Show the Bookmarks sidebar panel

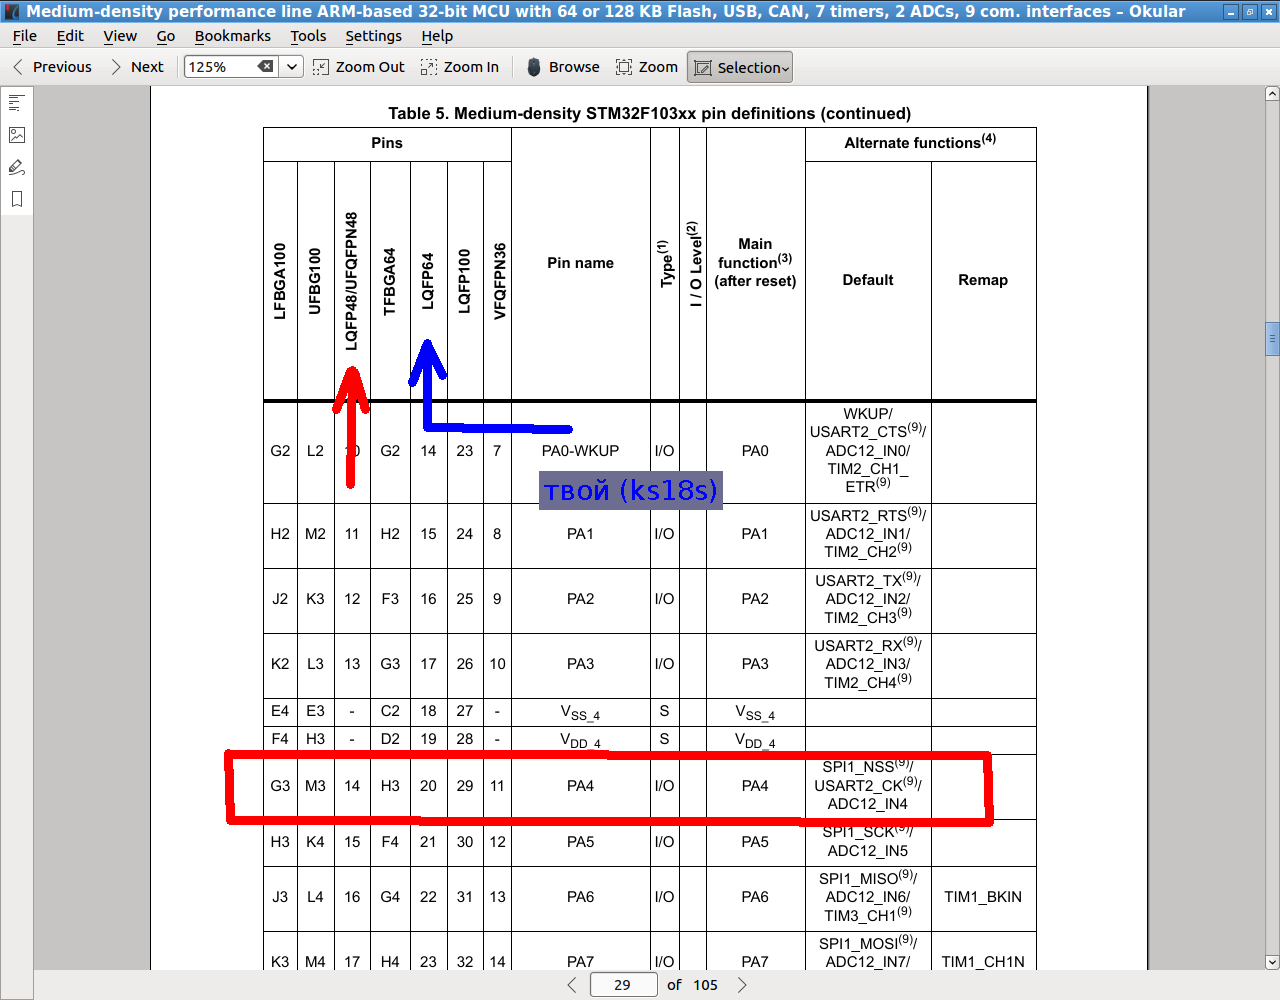tap(17, 199)
